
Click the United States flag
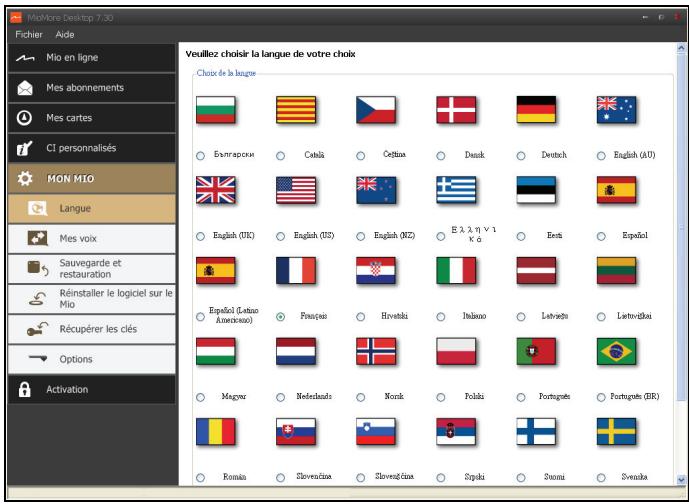pos(296,190)
